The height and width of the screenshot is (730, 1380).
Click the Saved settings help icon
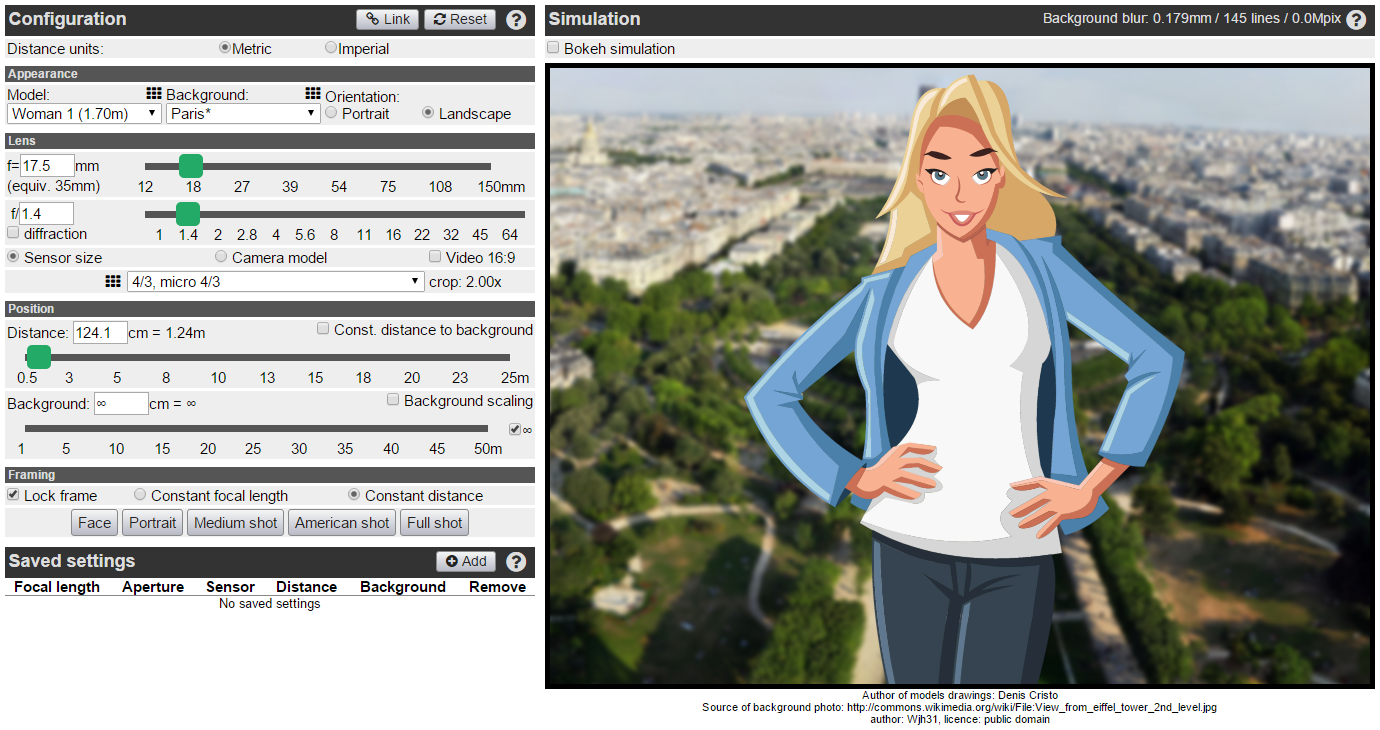[516, 562]
